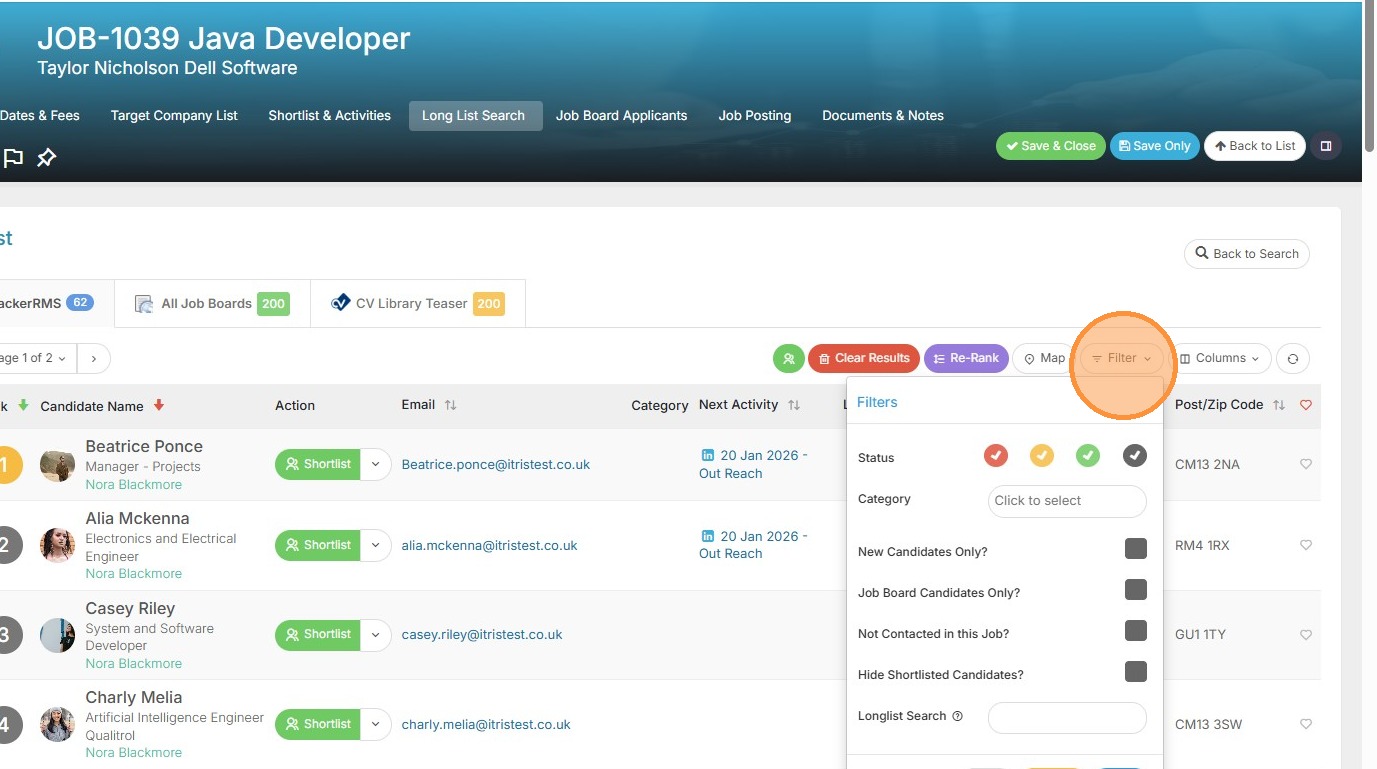Toggle the red status filter circle
The image size is (1377, 769).
[x=995, y=456]
